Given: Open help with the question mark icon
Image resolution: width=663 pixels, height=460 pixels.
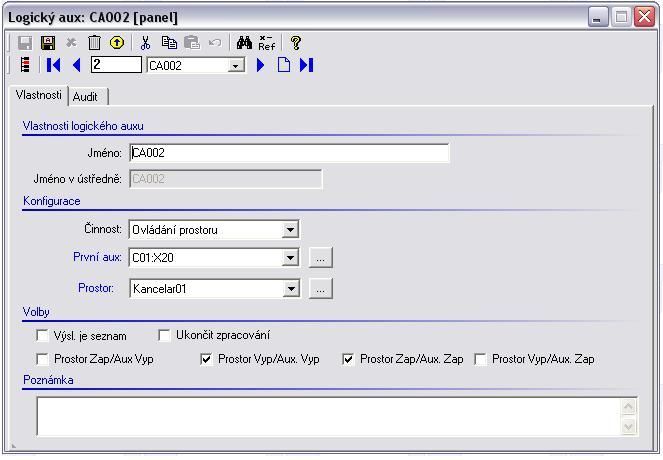Looking at the screenshot, I should (x=296, y=43).
